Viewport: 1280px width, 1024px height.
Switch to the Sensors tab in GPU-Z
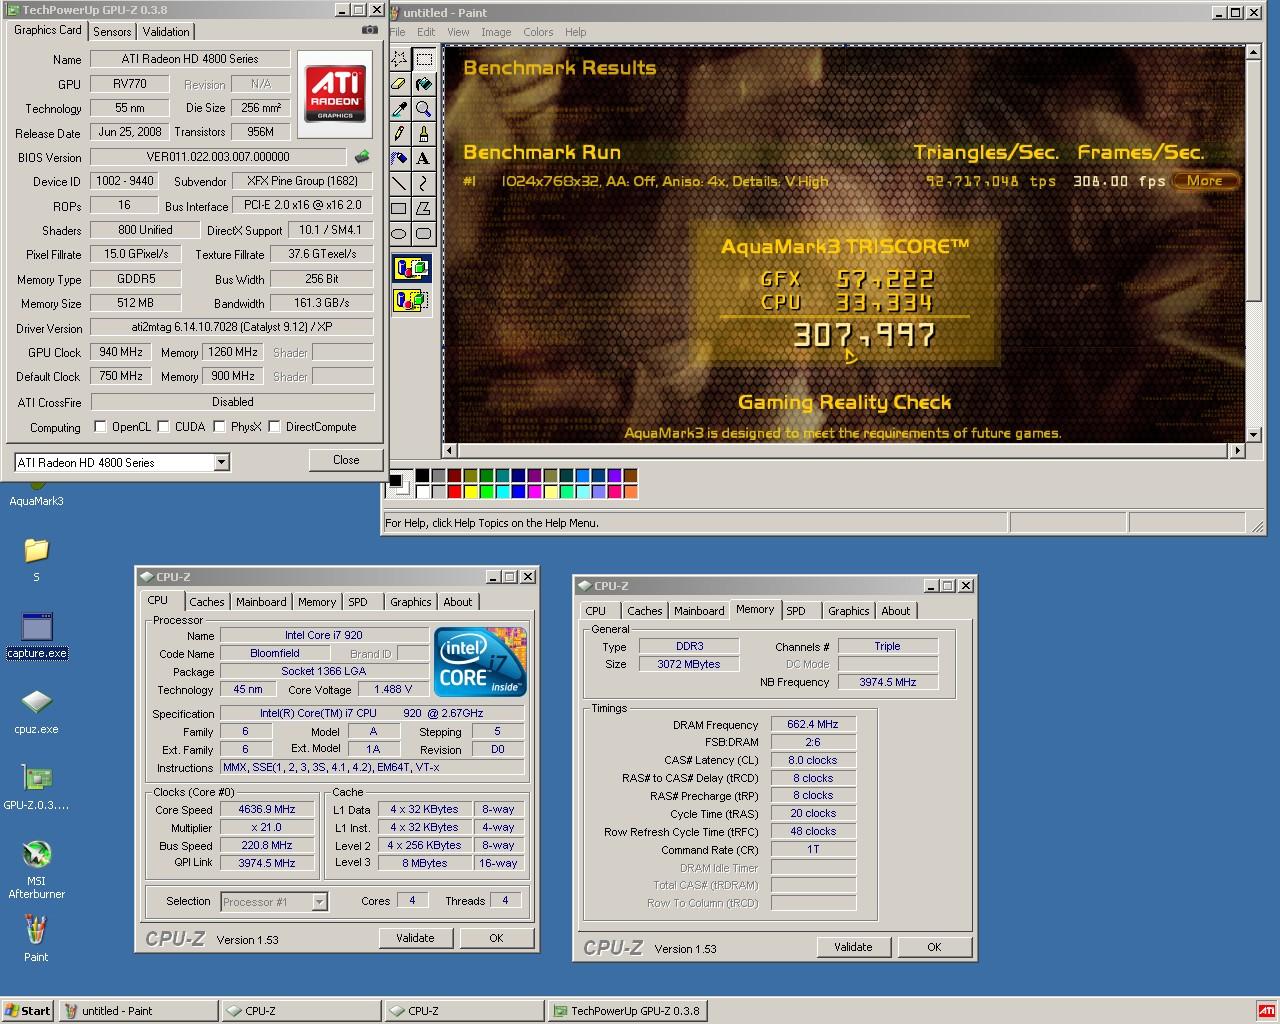tap(112, 32)
